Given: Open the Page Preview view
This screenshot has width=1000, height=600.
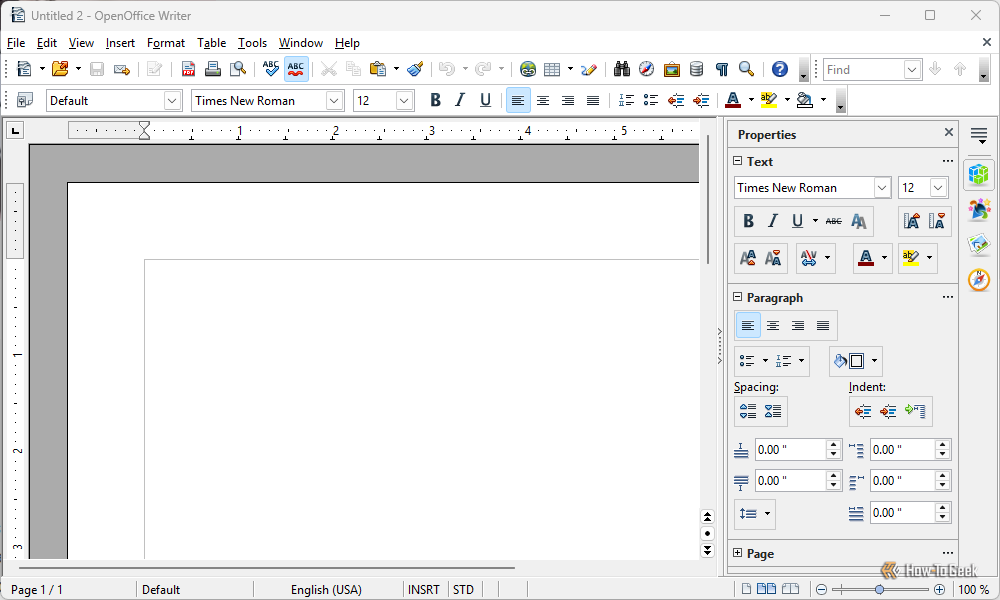Looking at the screenshot, I should pos(238,69).
